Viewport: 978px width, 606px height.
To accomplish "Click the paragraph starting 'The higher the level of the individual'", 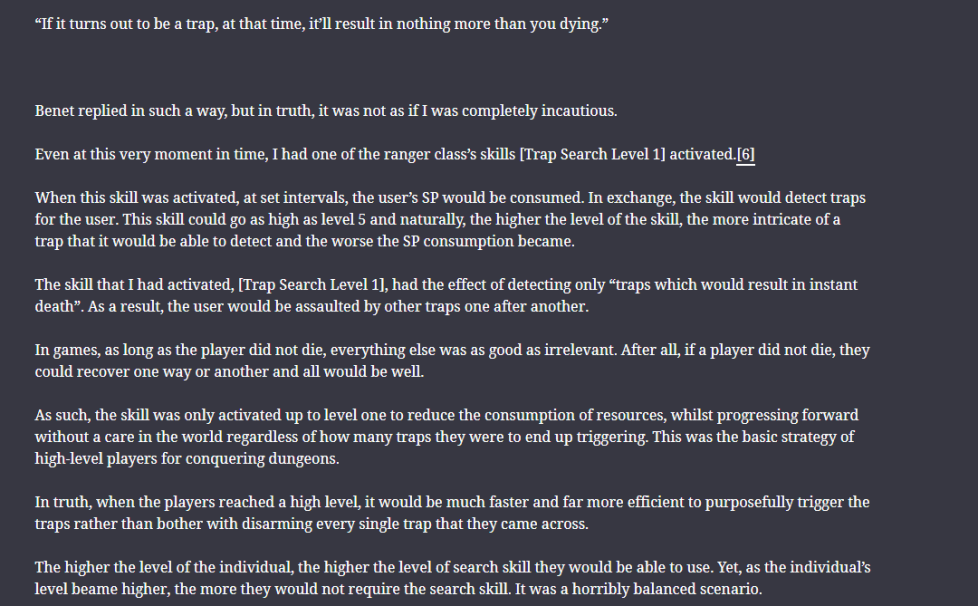I will [x=453, y=578].
